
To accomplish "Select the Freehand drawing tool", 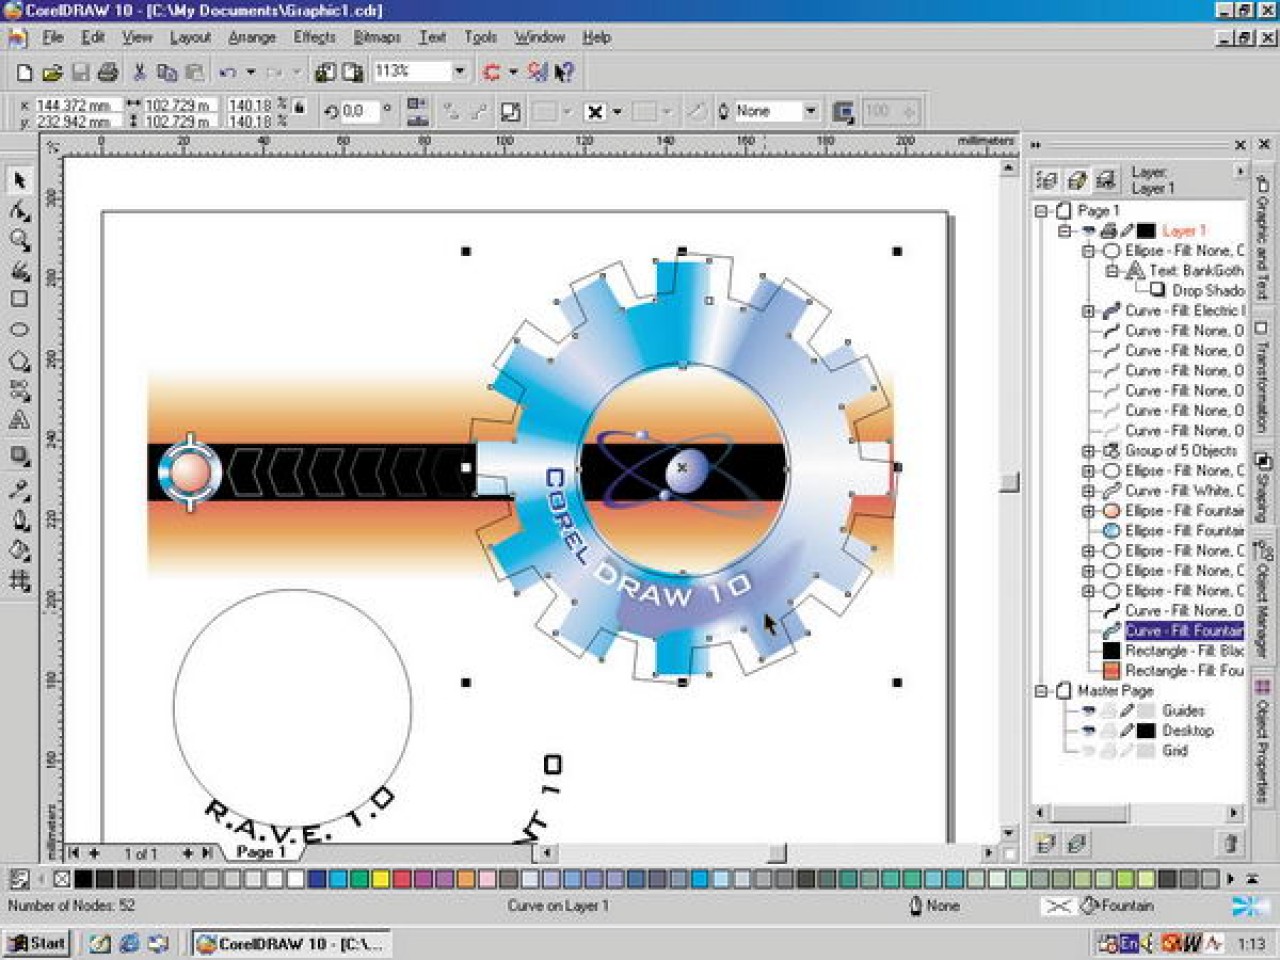I will tap(19, 270).
